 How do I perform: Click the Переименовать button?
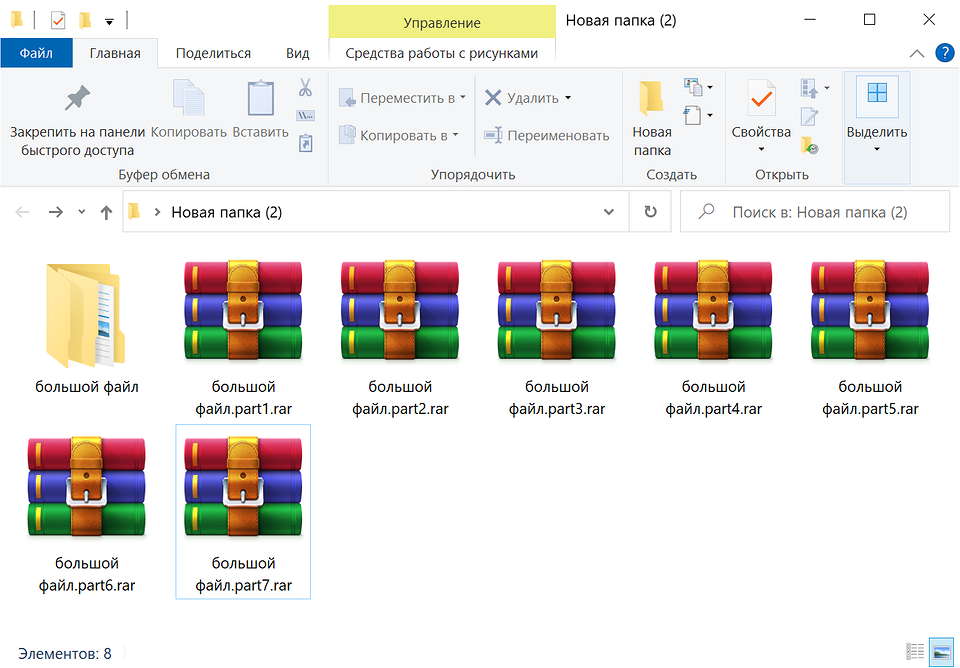[x=546, y=135]
